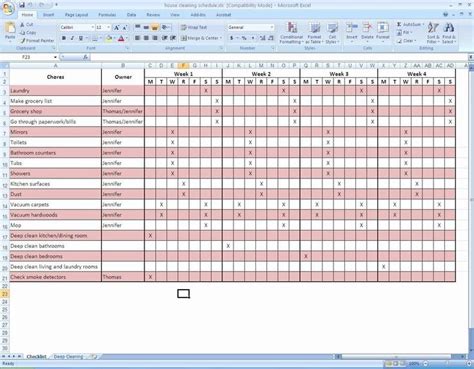Open the Name Box dropdown arrow

55,57
